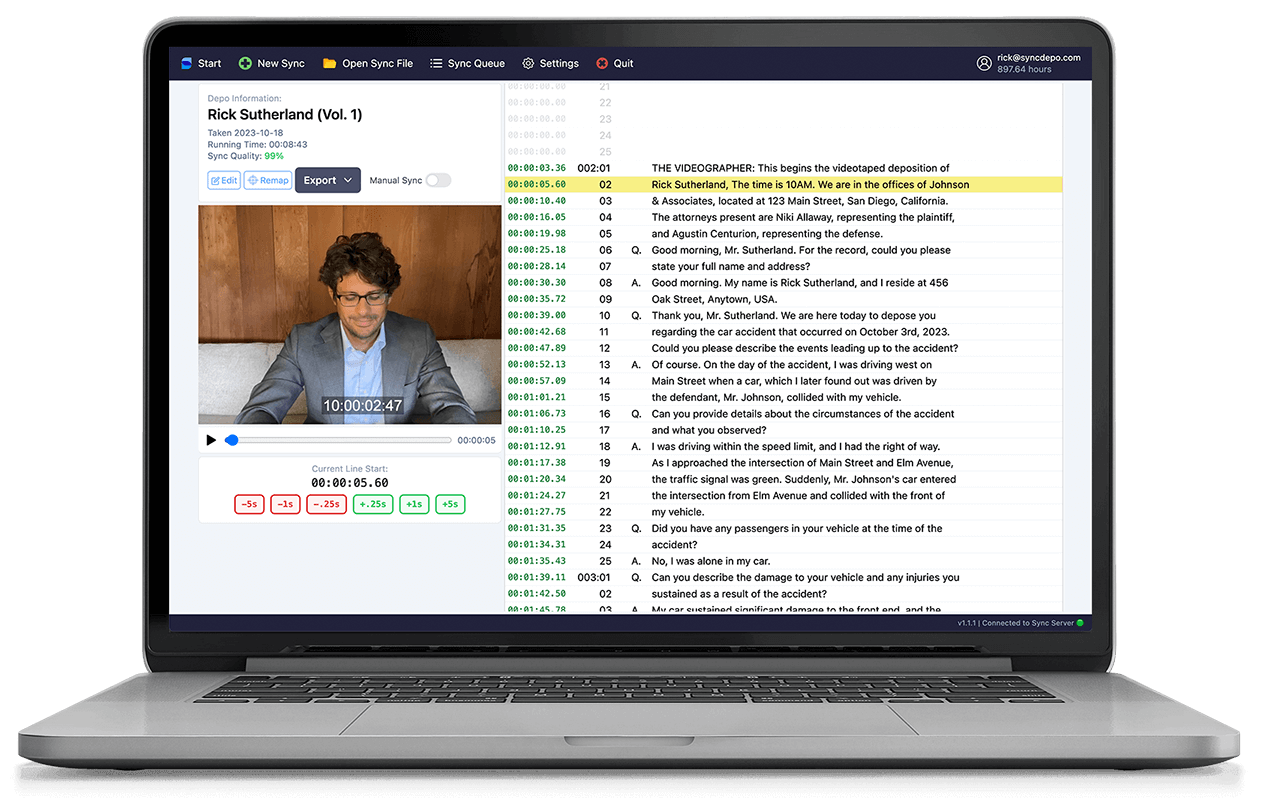Enable the Manual Sync toggle

point(438,180)
